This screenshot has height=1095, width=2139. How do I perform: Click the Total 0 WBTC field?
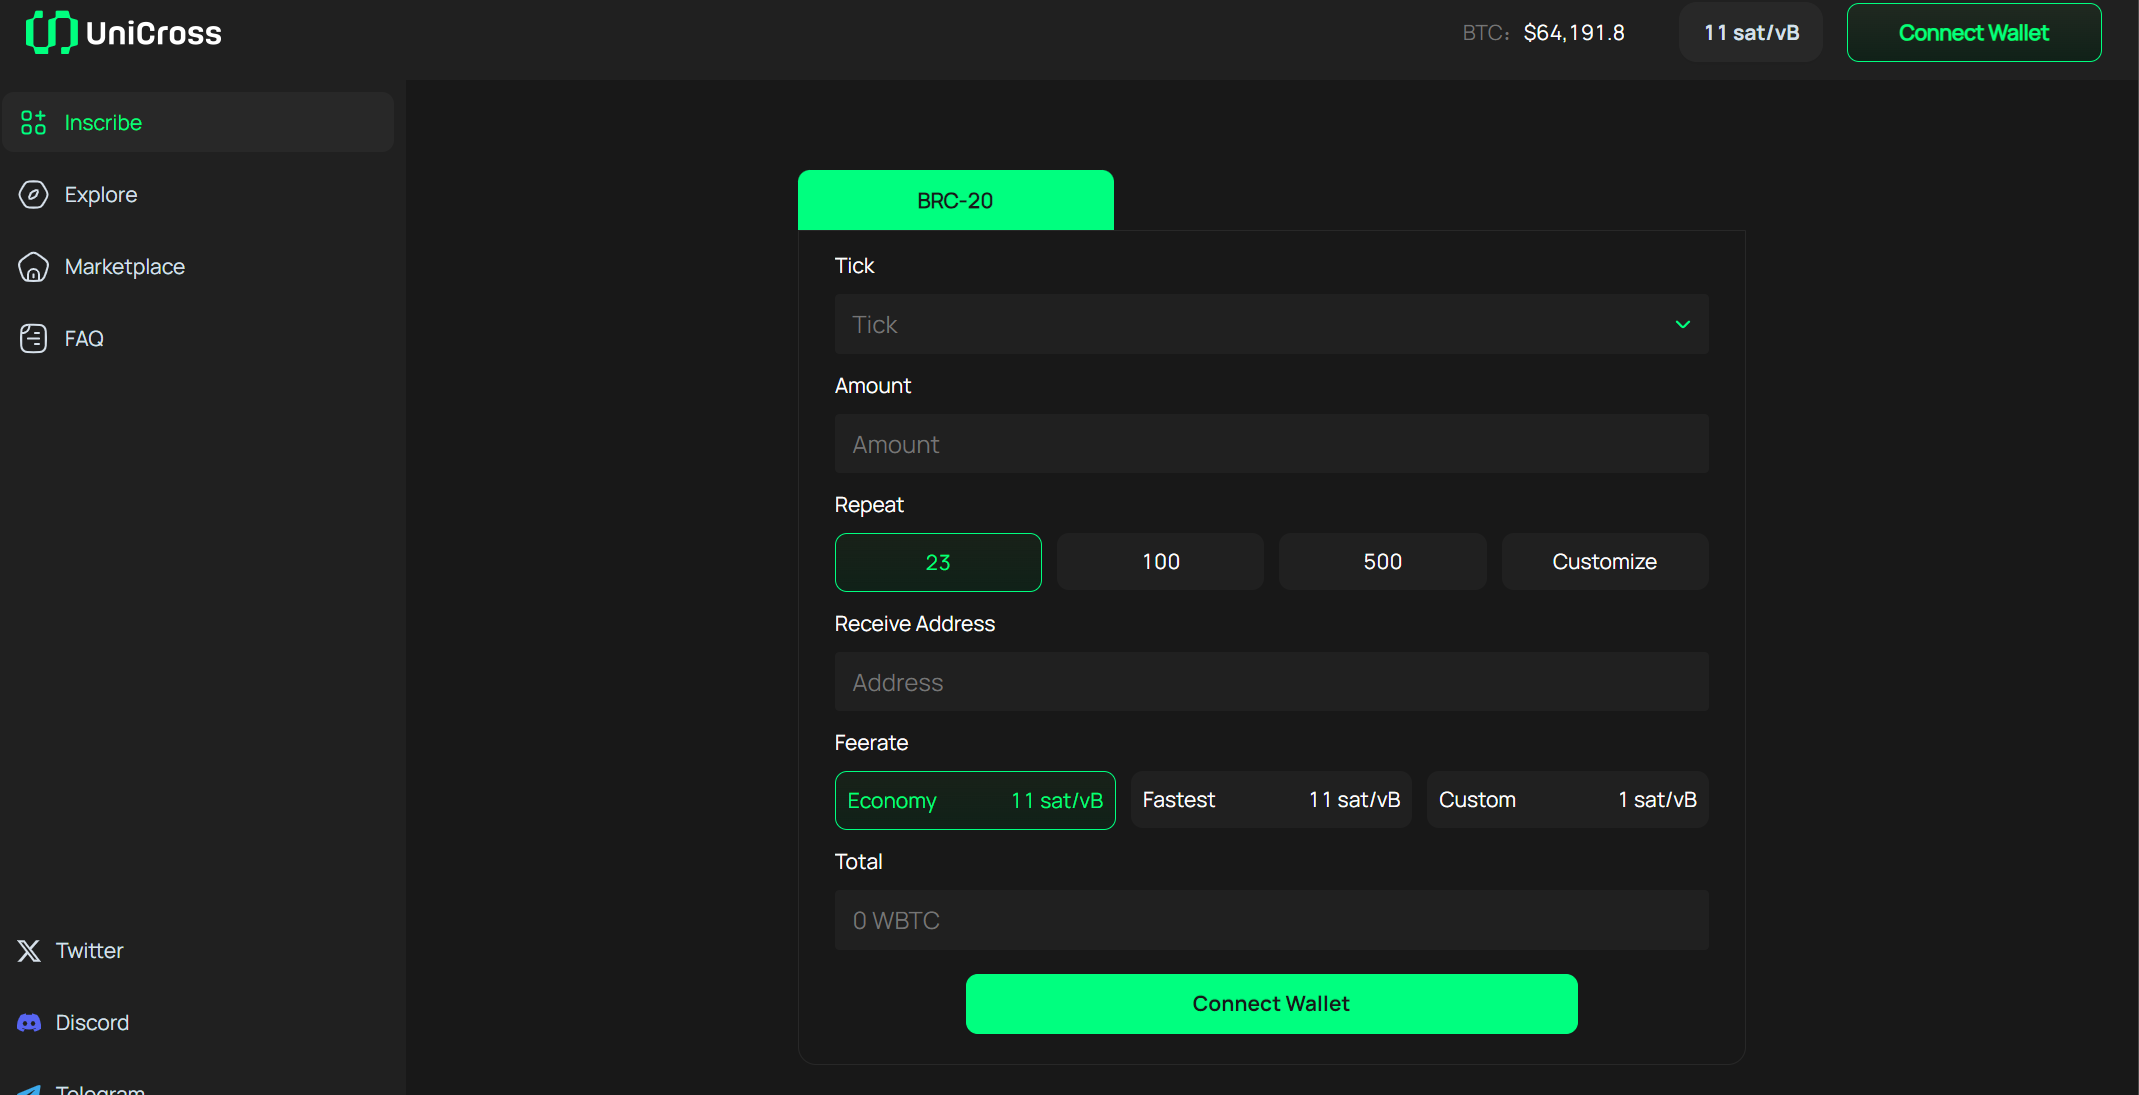point(1271,920)
